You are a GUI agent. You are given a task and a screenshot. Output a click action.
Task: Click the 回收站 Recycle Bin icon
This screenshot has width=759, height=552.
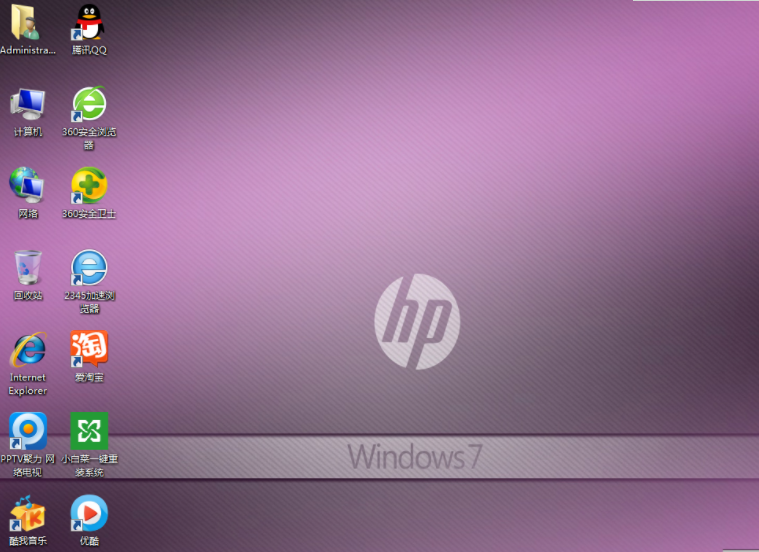28,267
